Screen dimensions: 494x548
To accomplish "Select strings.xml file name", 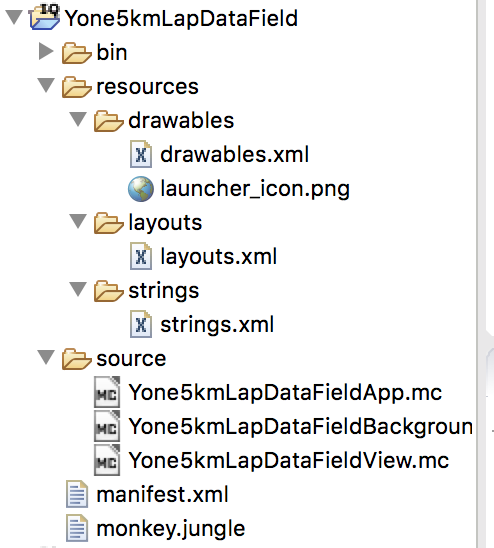I will coord(217,325).
